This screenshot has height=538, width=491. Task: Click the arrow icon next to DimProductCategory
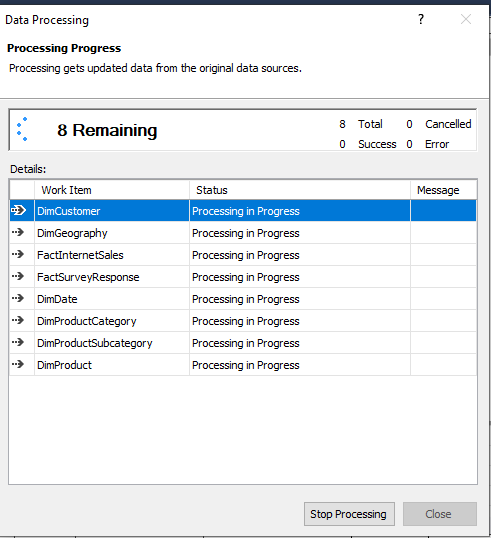click(18, 320)
